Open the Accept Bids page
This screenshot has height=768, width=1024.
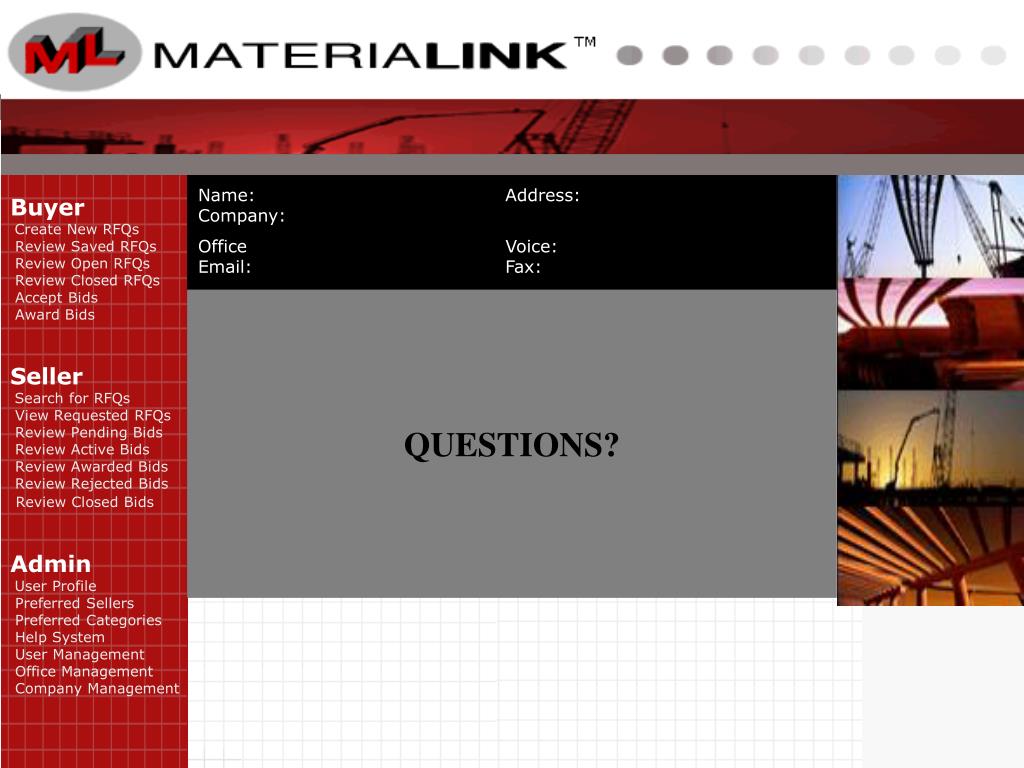56,298
